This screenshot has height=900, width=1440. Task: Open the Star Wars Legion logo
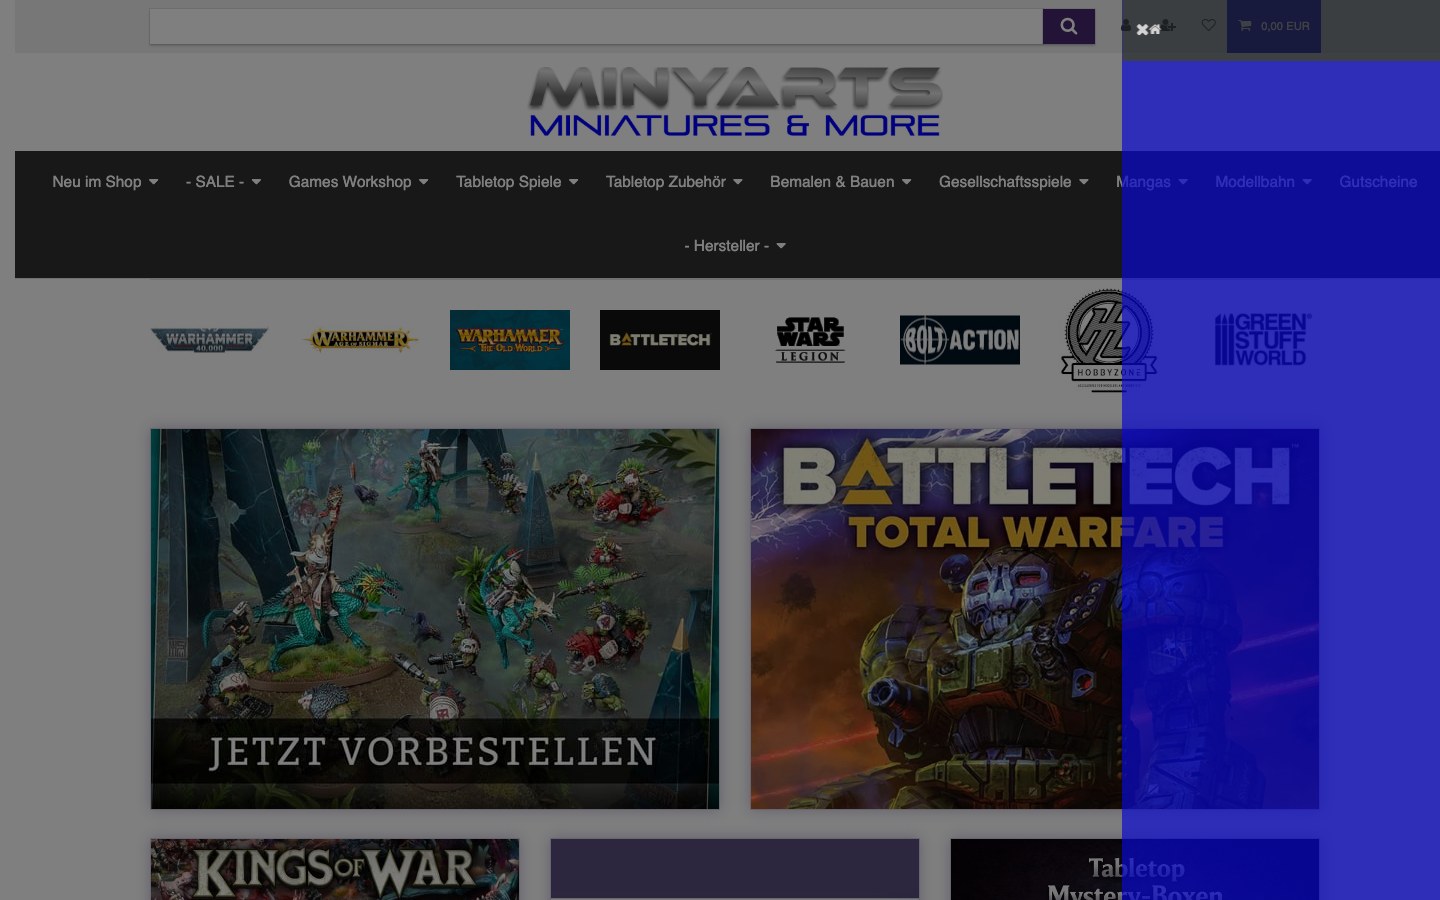click(810, 340)
